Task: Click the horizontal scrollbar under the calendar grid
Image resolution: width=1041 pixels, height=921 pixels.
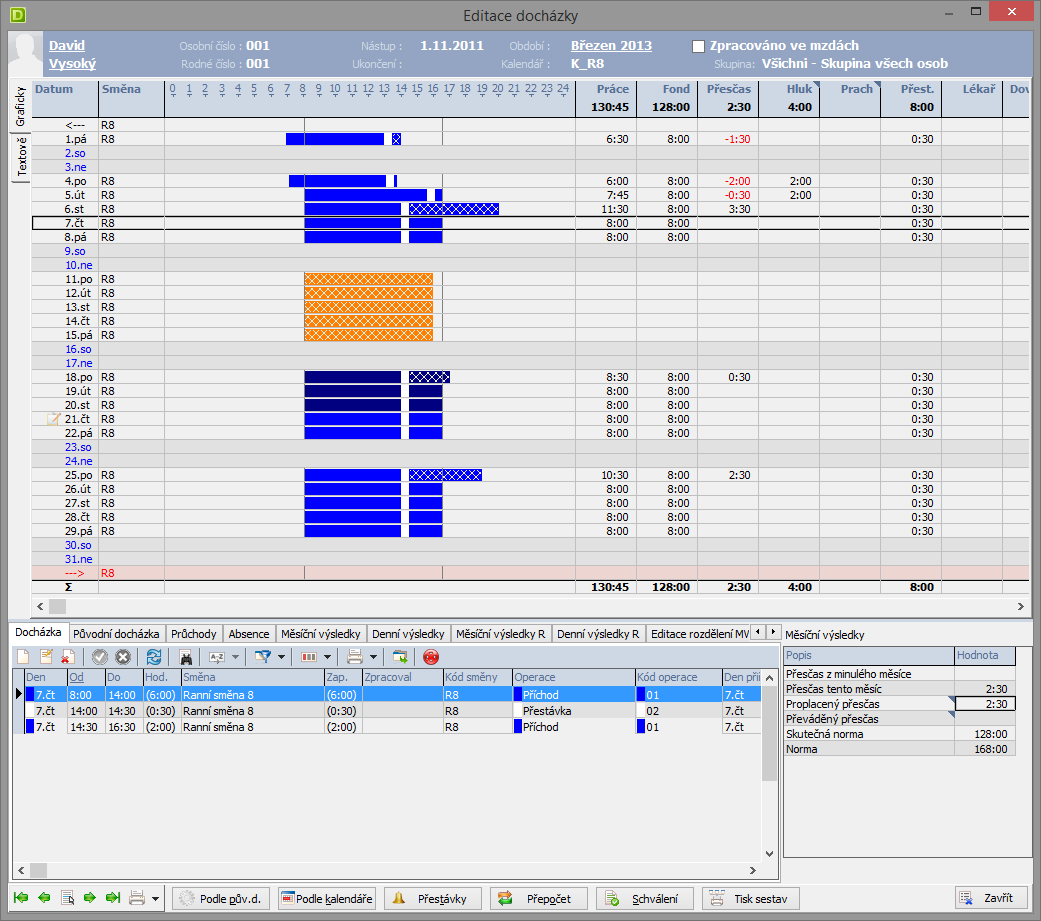Action: [530, 606]
